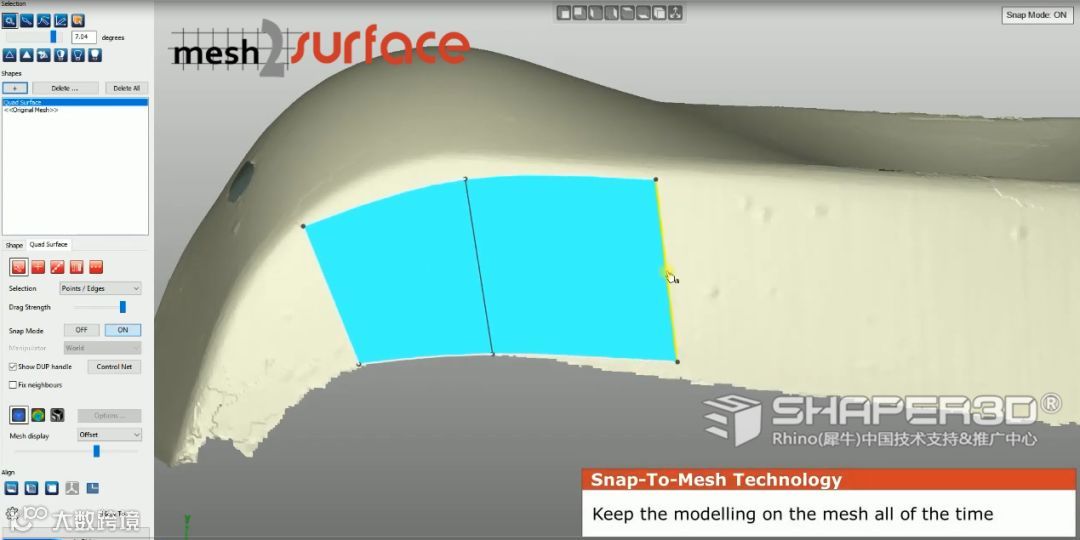1080x540 pixels.
Task: Click the second Align icon
Action: pos(31,488)
